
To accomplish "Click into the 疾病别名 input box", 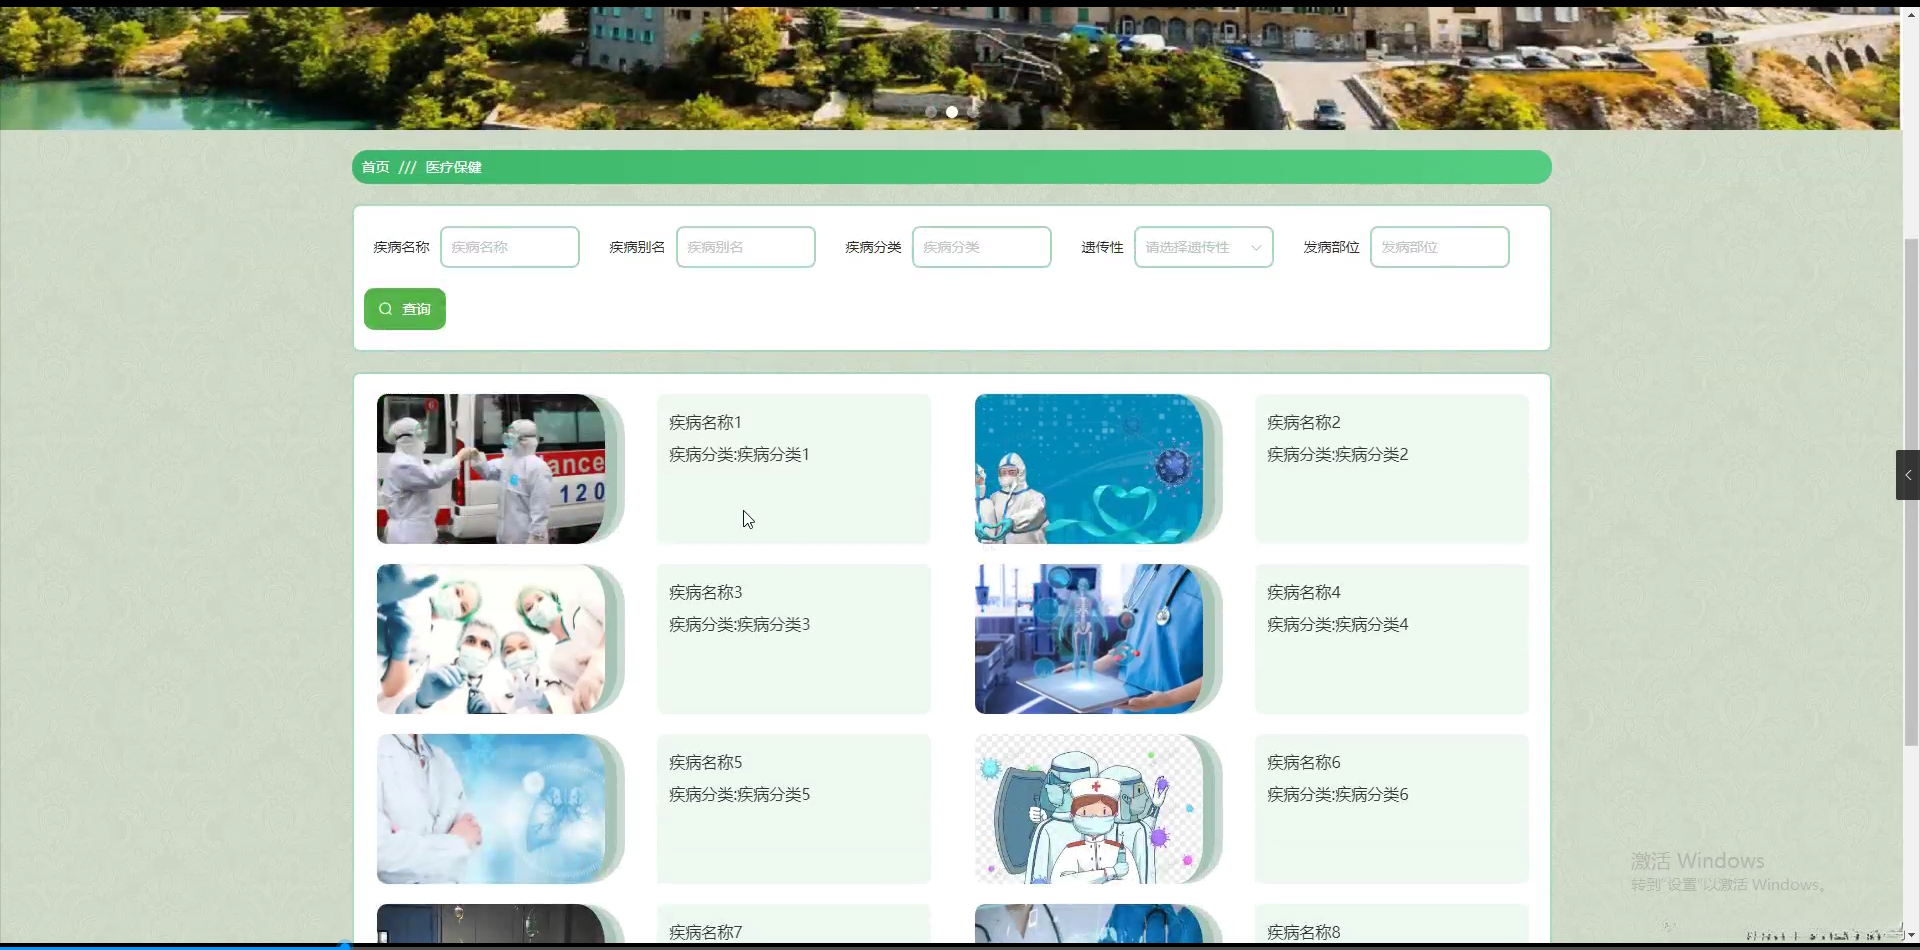I will tap(746, 247).
